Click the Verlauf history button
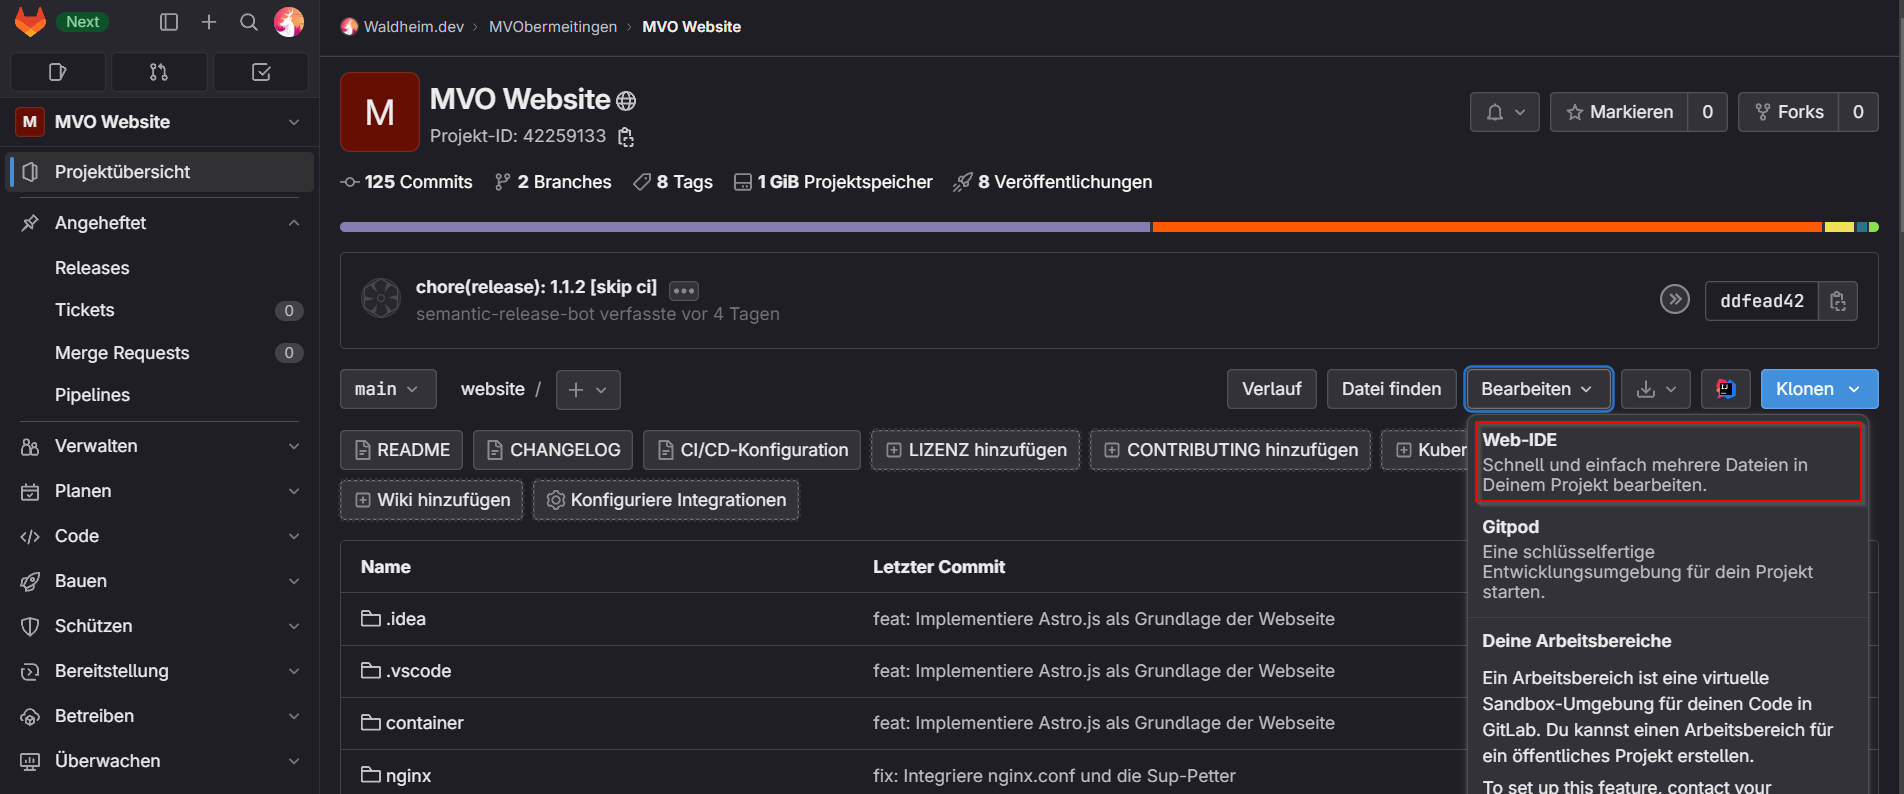1904x794 pixels. 1271,389
